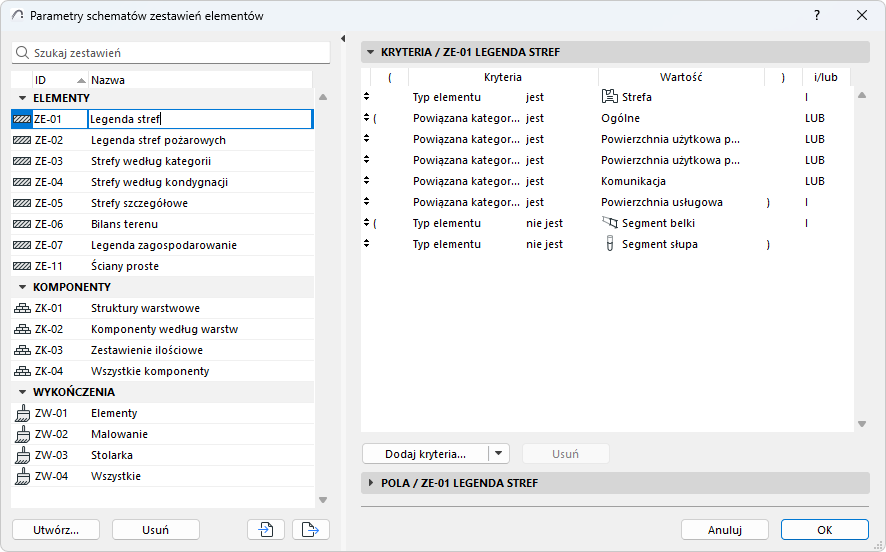Click the move handle of the Komunikacja criterion row
886x552 pixels.
366,181
